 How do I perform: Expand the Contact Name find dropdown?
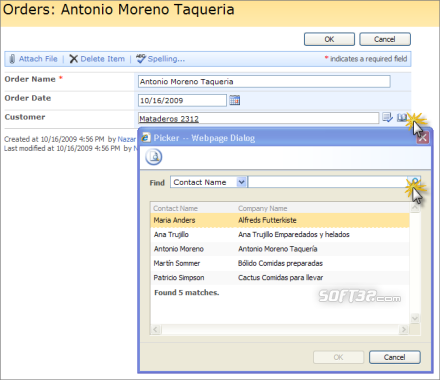(241, 182)
